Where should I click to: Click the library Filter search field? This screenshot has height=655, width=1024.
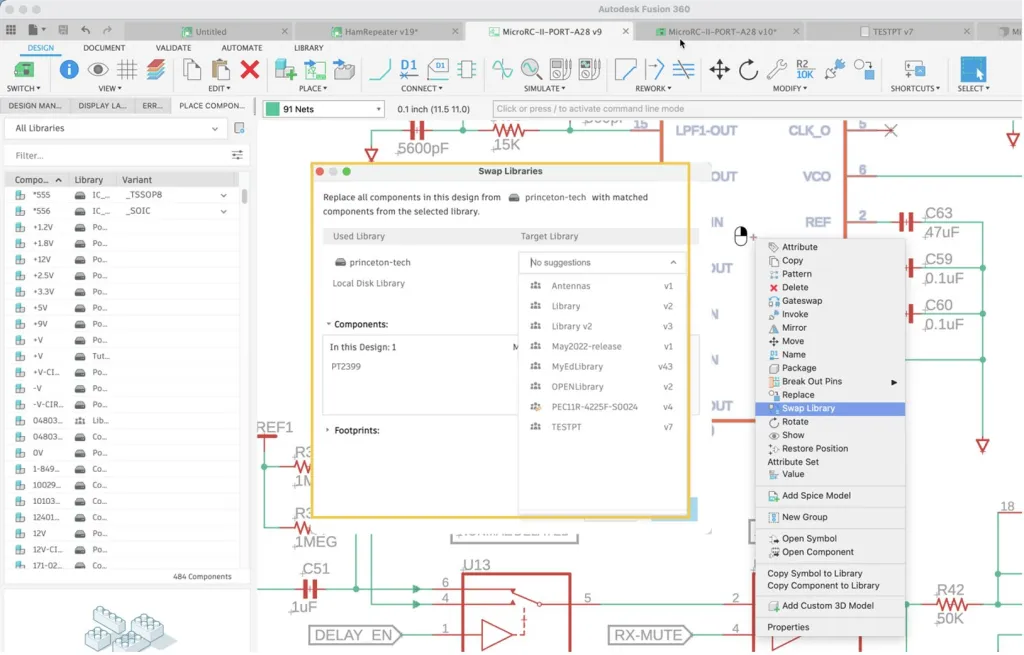click(118, 155)
